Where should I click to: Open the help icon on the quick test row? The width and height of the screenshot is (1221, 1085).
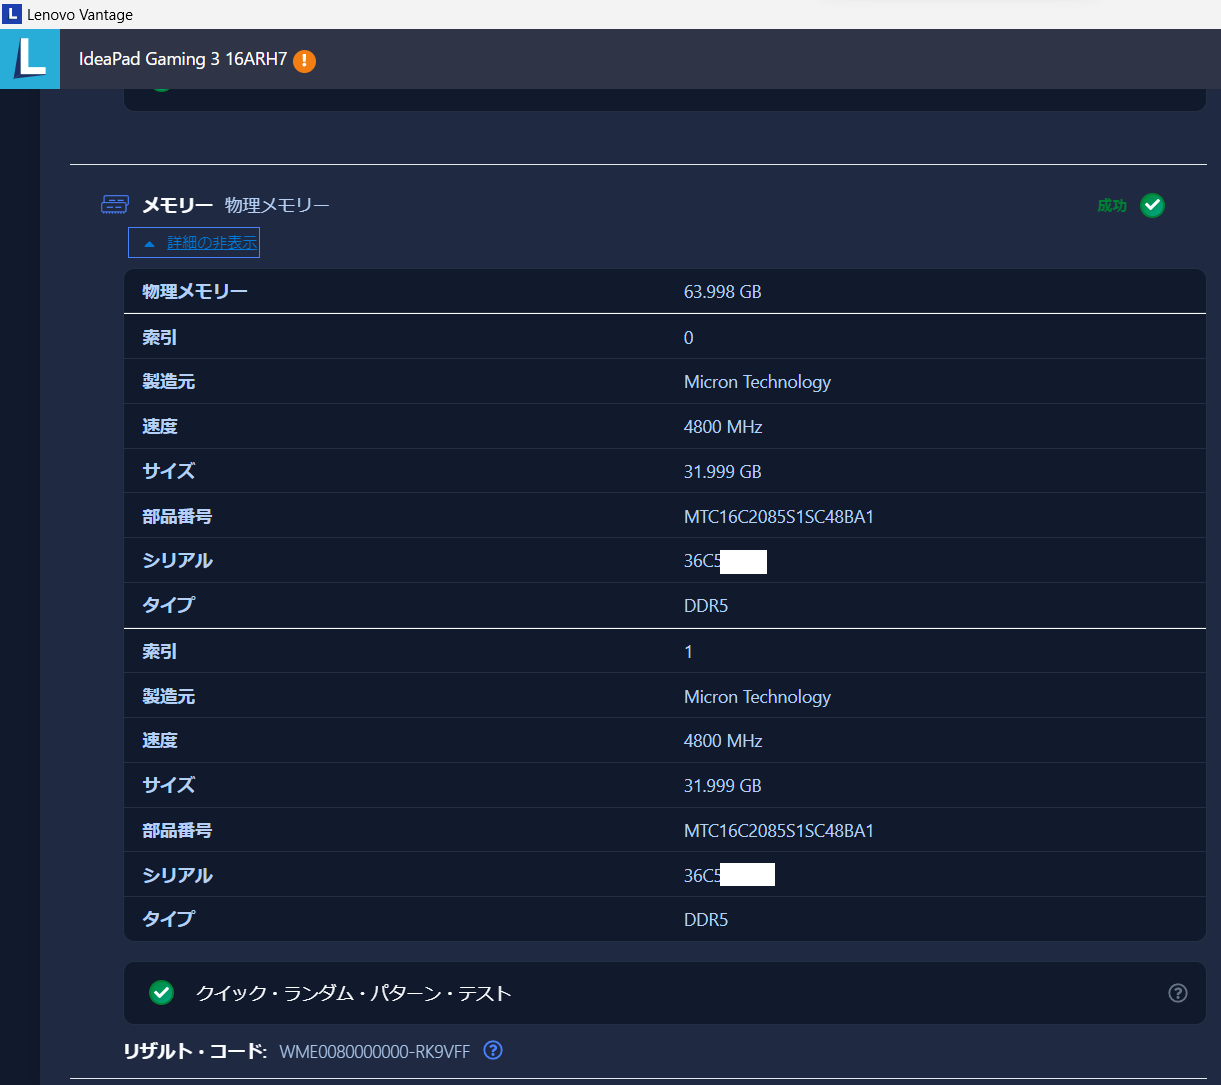[x=1177, y=993]
